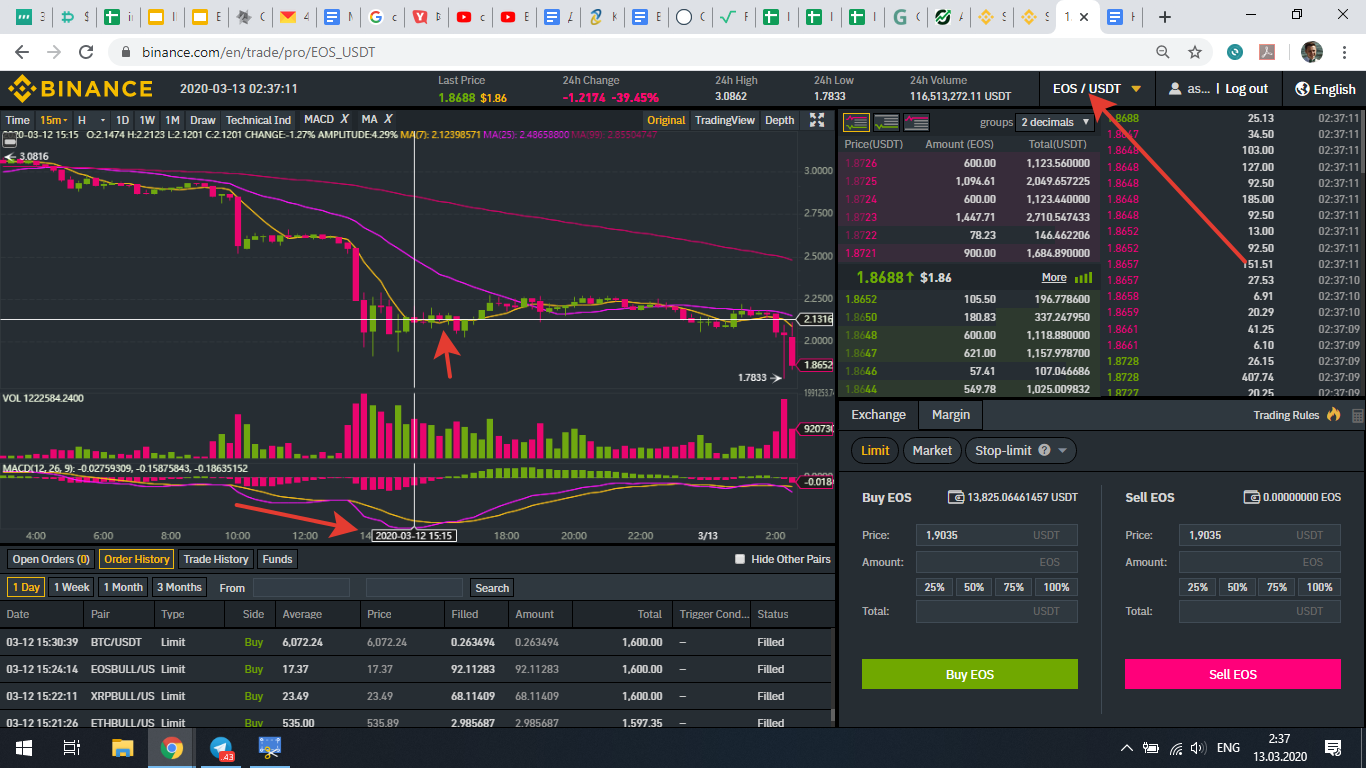Select Market order type
Image resolution: width=1366 pixels, height=768 pixels.
click(932, 450)
